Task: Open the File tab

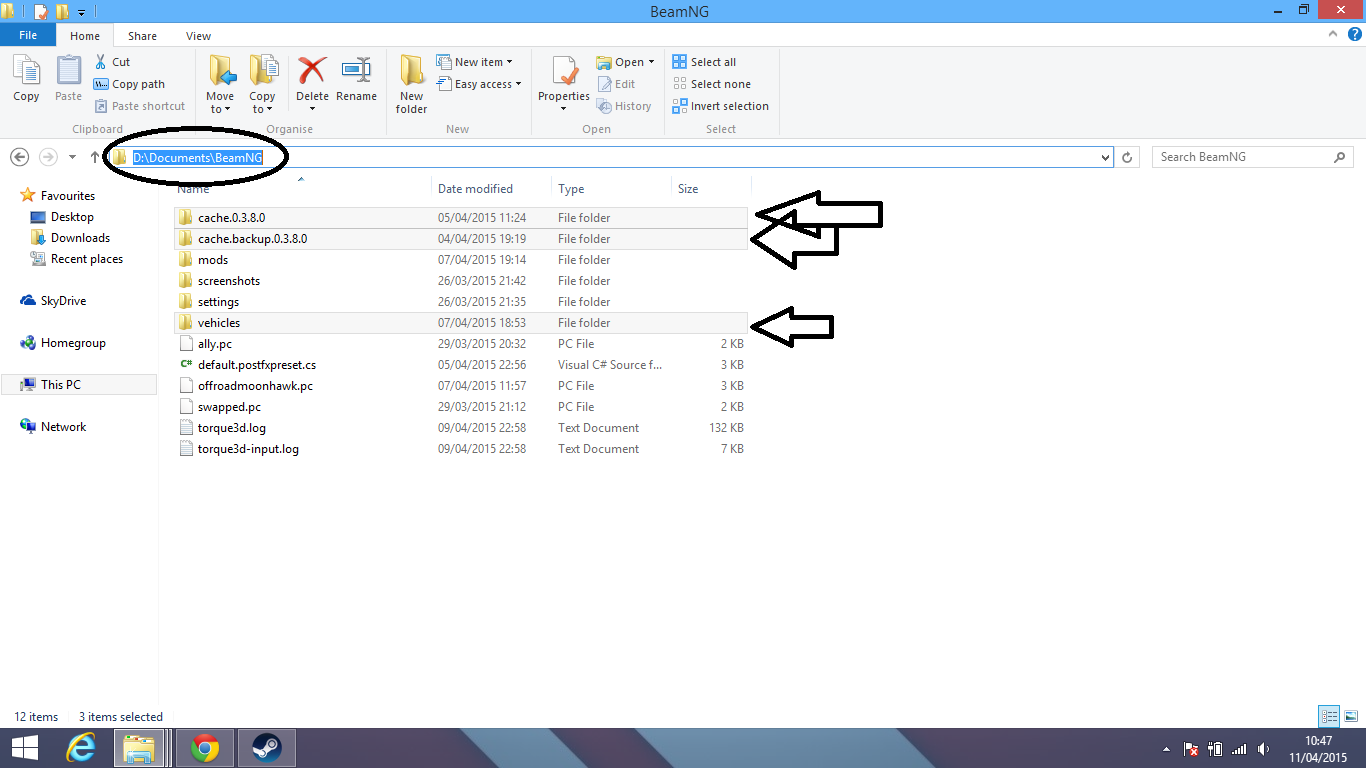Action: pos(28,35)
